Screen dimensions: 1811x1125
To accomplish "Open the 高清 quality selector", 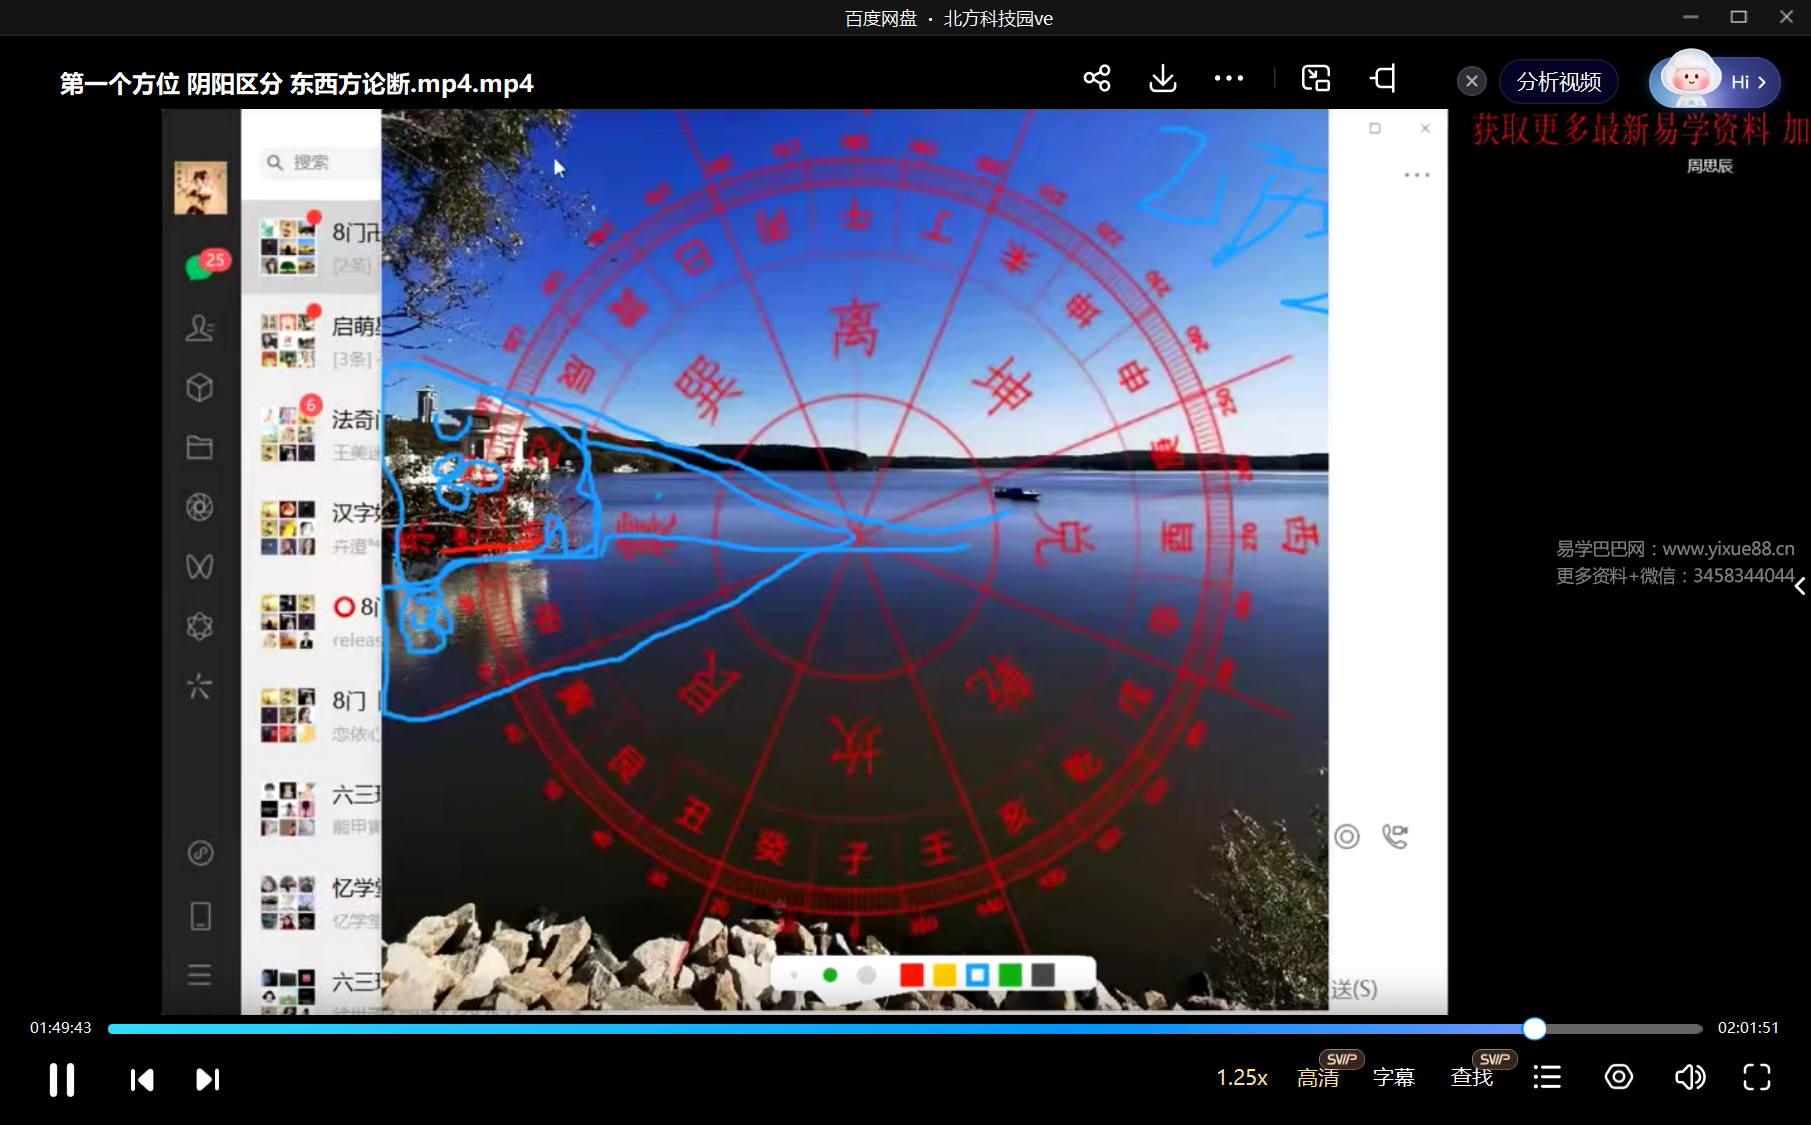I will coord(1317,1078).
